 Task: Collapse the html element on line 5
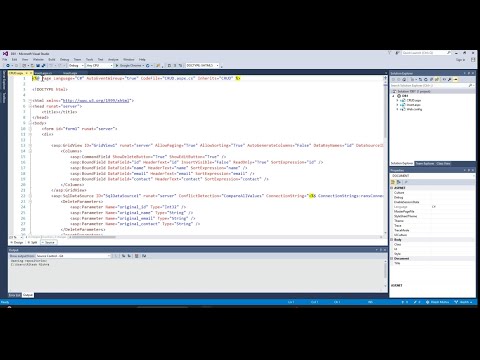pyautogui.click(x=30, y=101)
